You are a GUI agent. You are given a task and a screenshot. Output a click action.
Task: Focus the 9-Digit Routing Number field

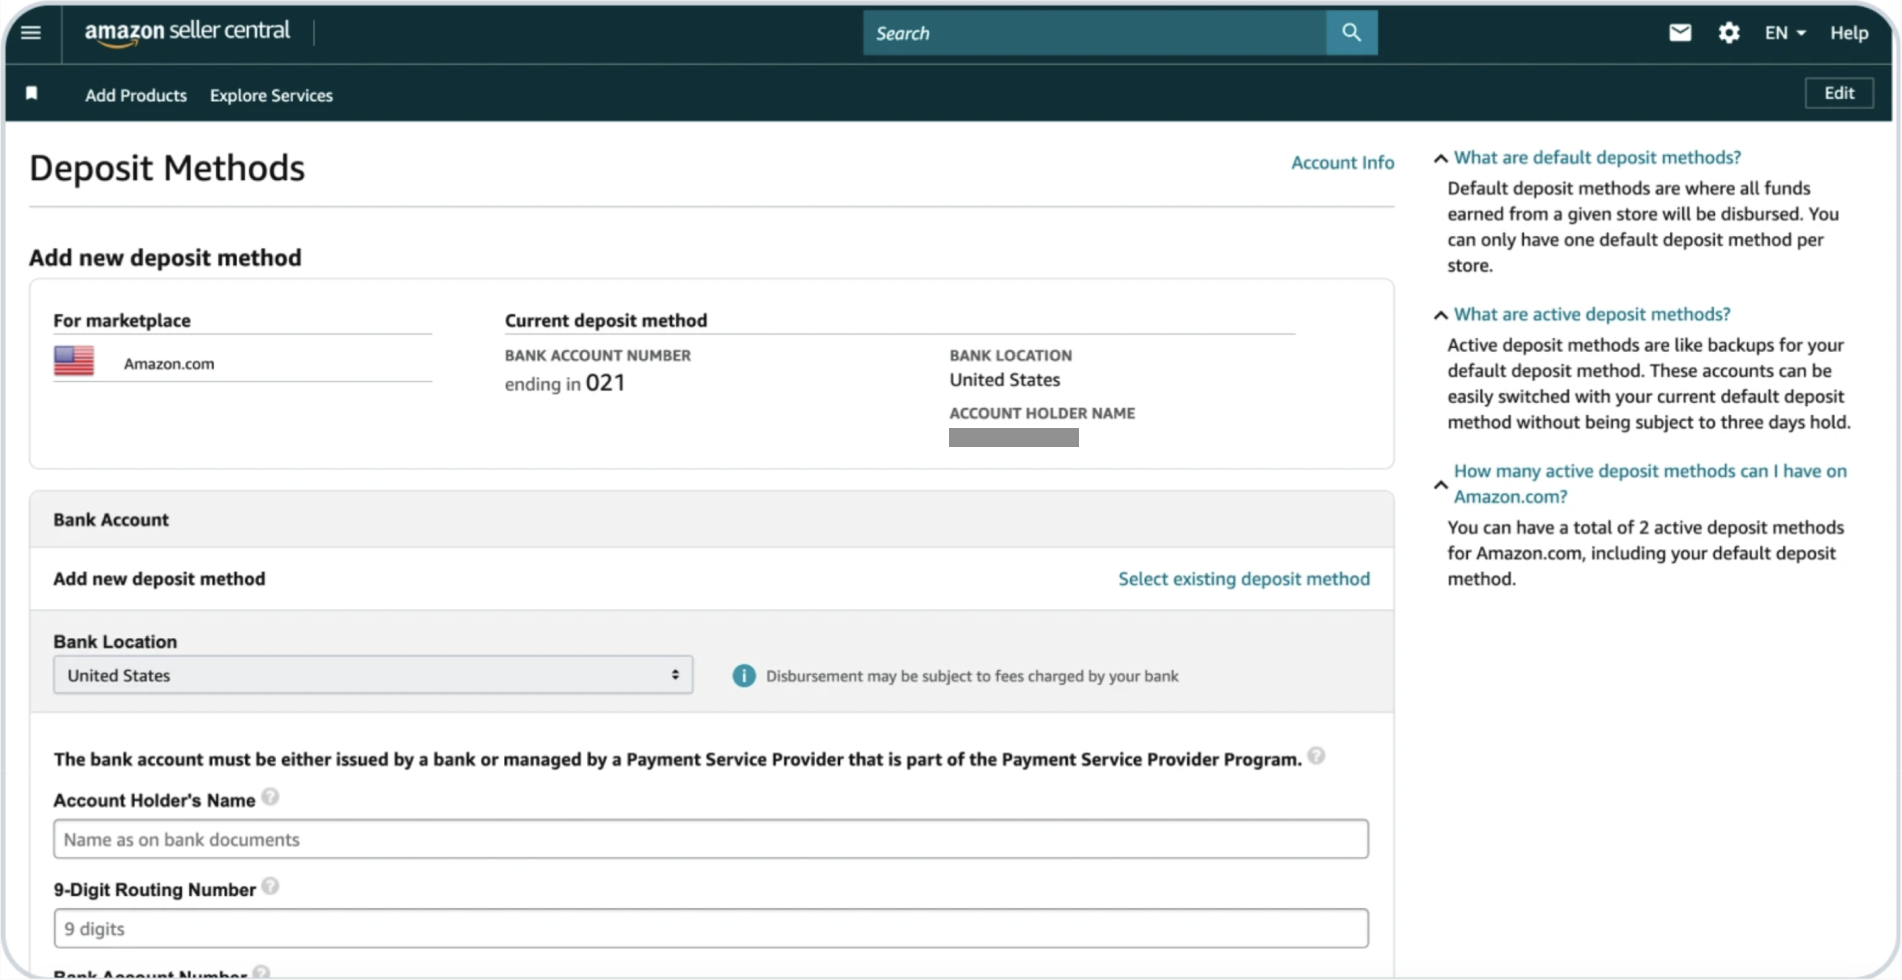(711, 928)
